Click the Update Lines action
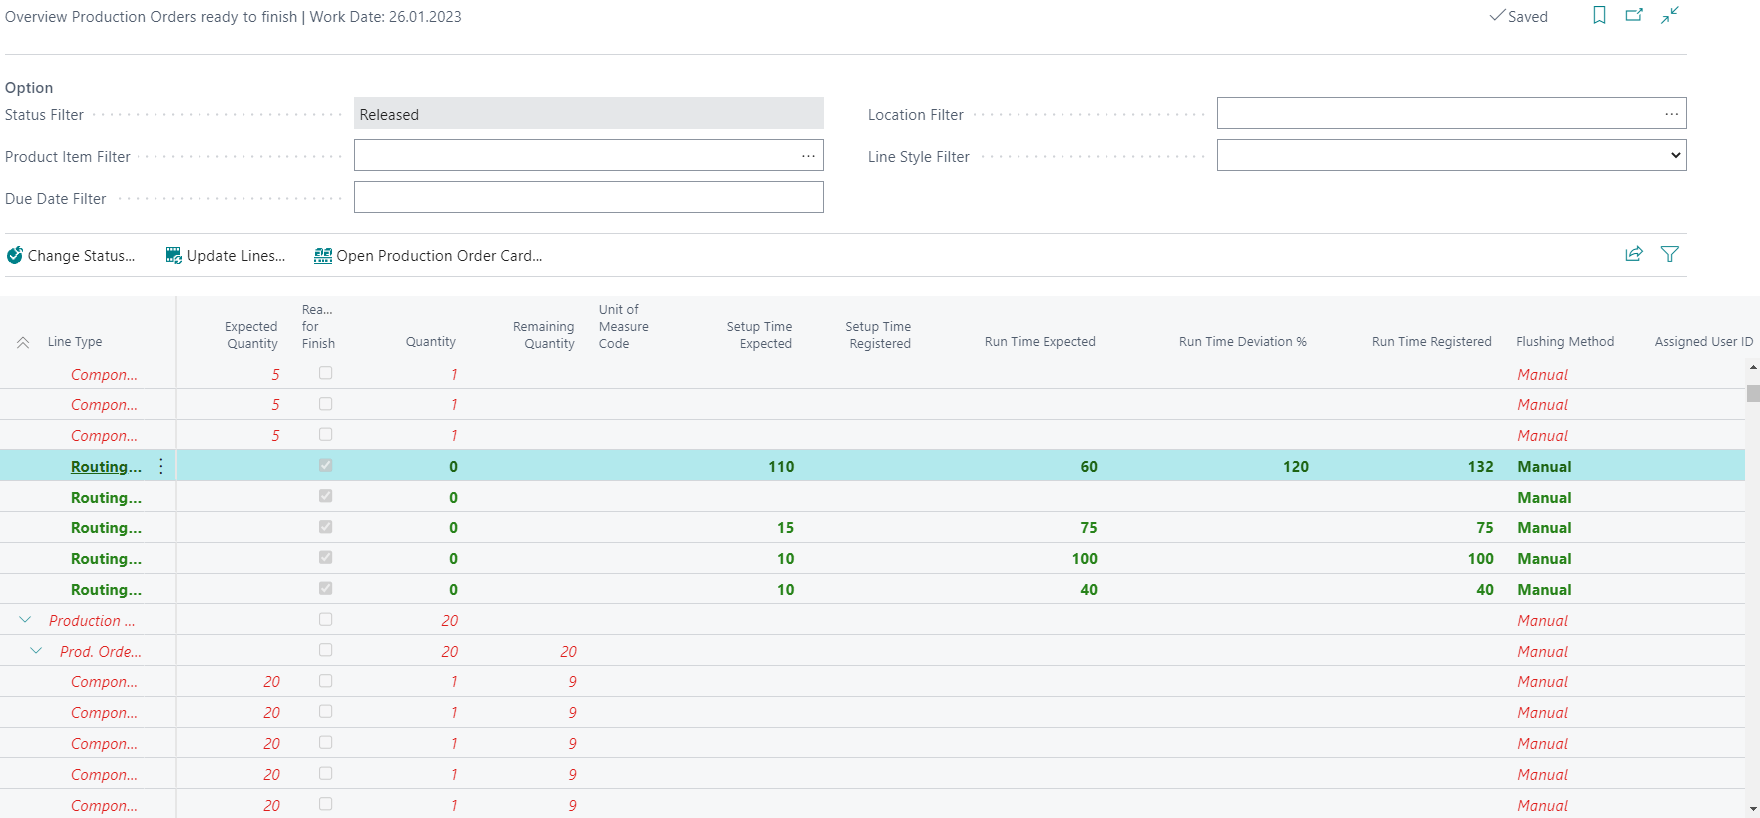 [225, 256]
